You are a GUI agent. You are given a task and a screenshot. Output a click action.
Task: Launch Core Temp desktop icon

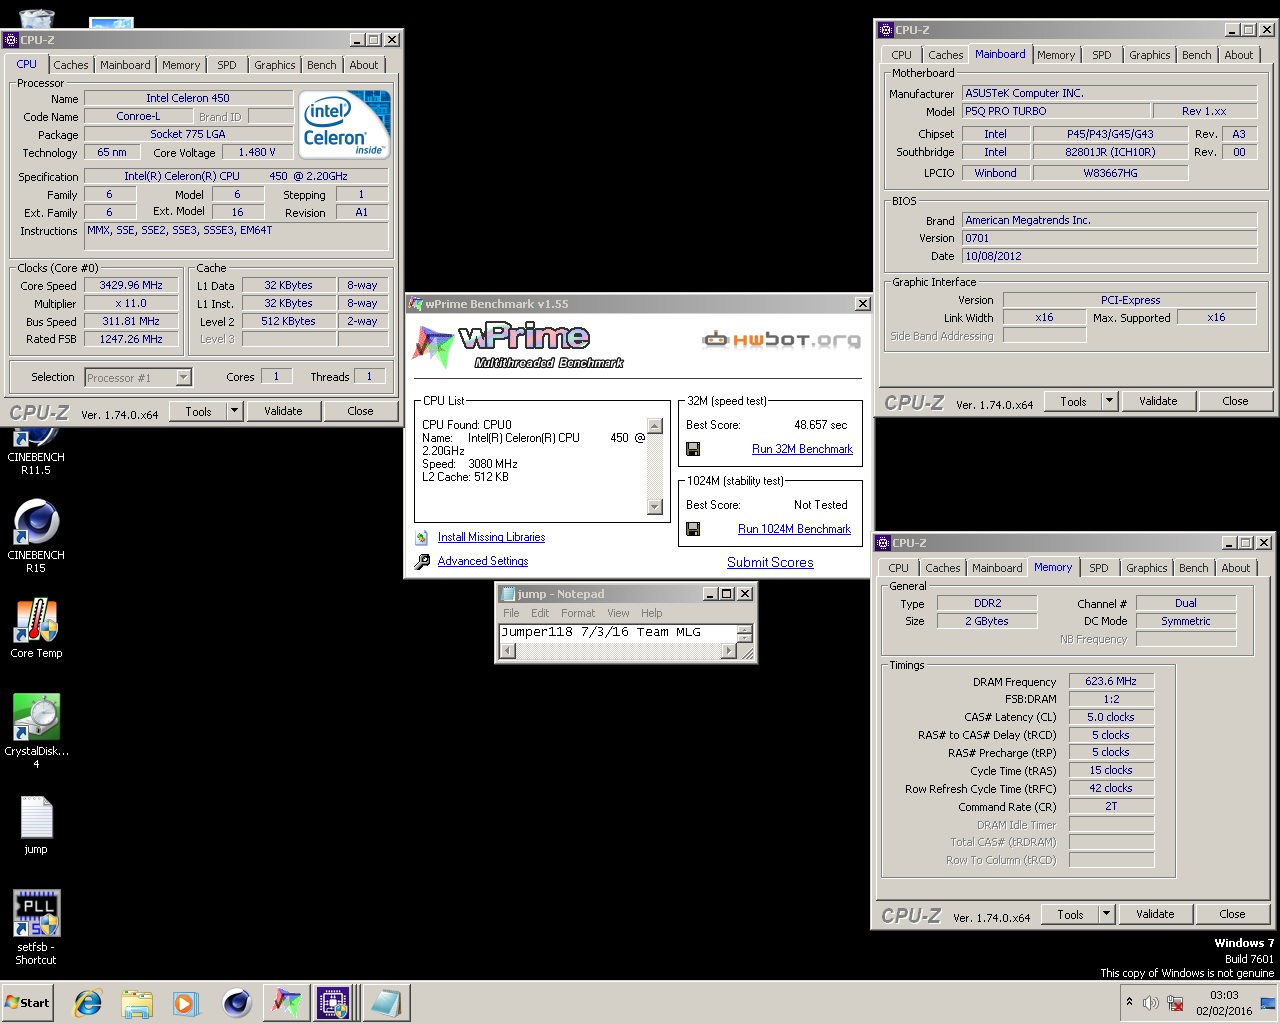pyautogui.click(x=36, y=629)
